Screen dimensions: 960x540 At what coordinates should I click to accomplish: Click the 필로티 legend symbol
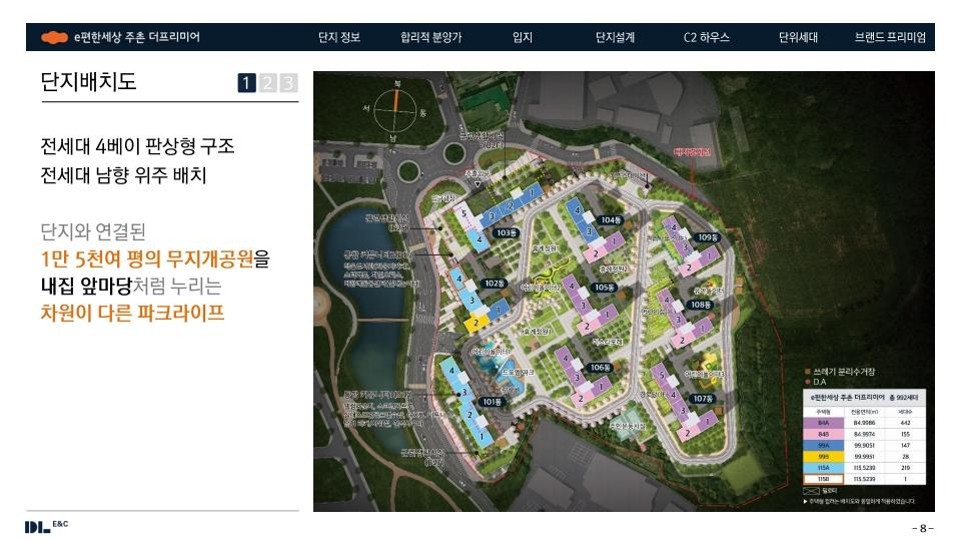(811, 490)
